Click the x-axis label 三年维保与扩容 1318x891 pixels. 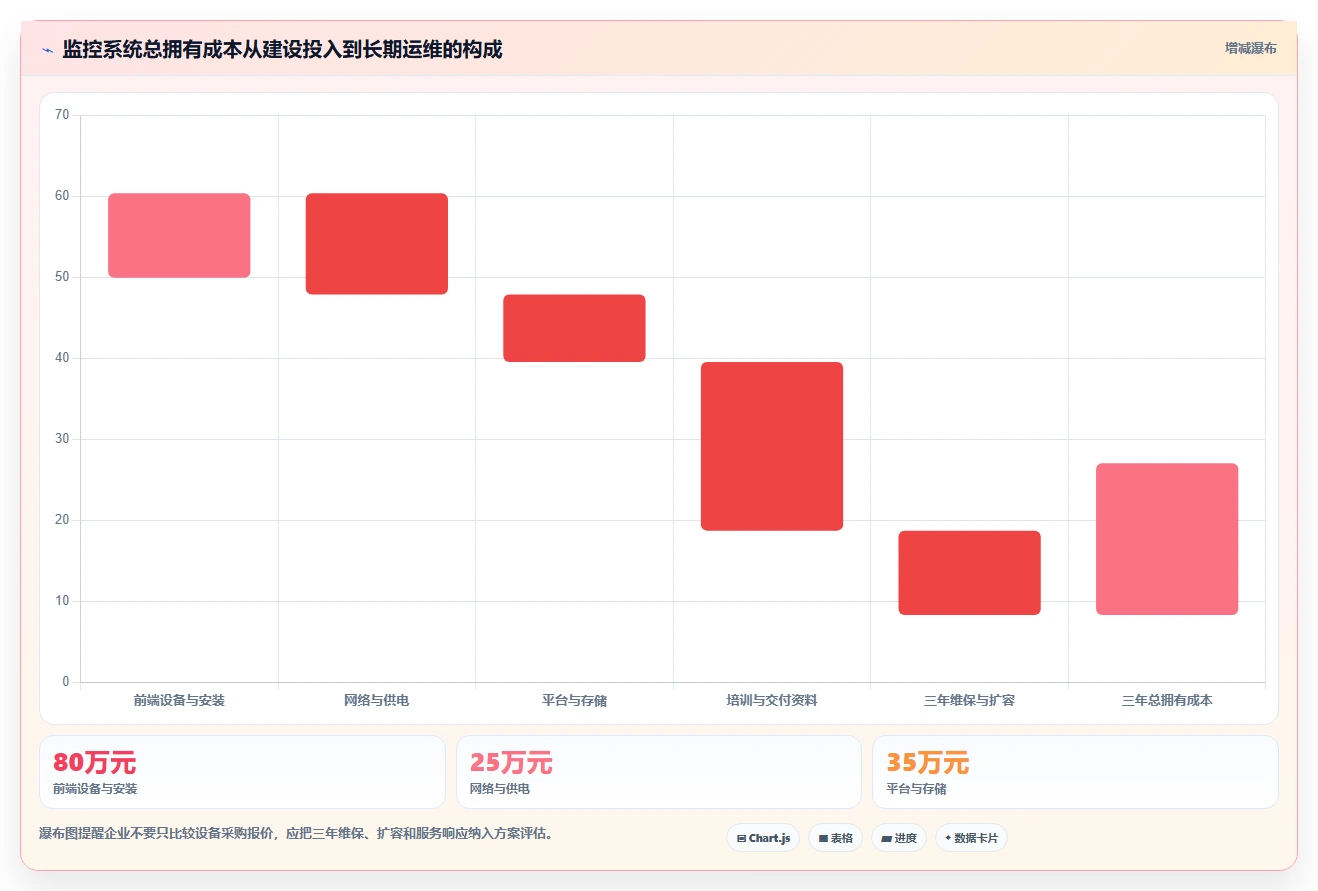[969, 700]
